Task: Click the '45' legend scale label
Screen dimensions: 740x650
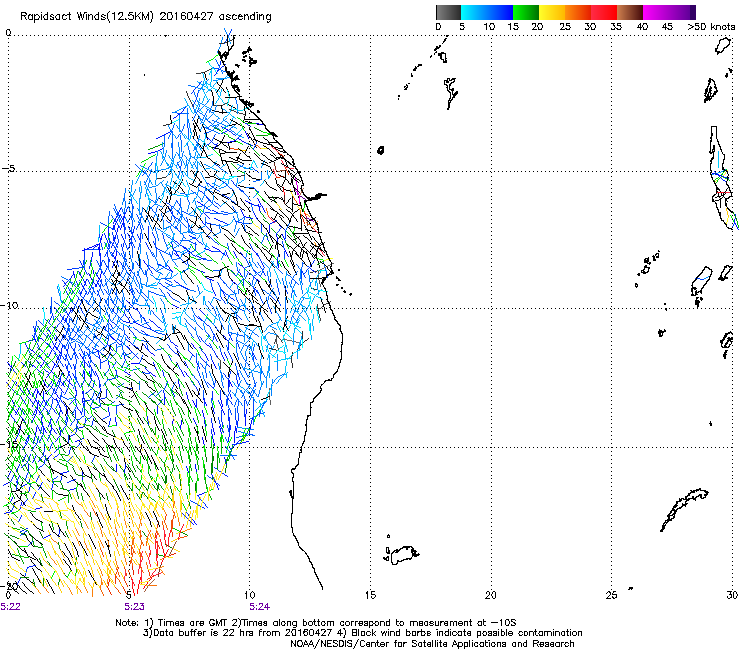Action: tap(667, 26)
